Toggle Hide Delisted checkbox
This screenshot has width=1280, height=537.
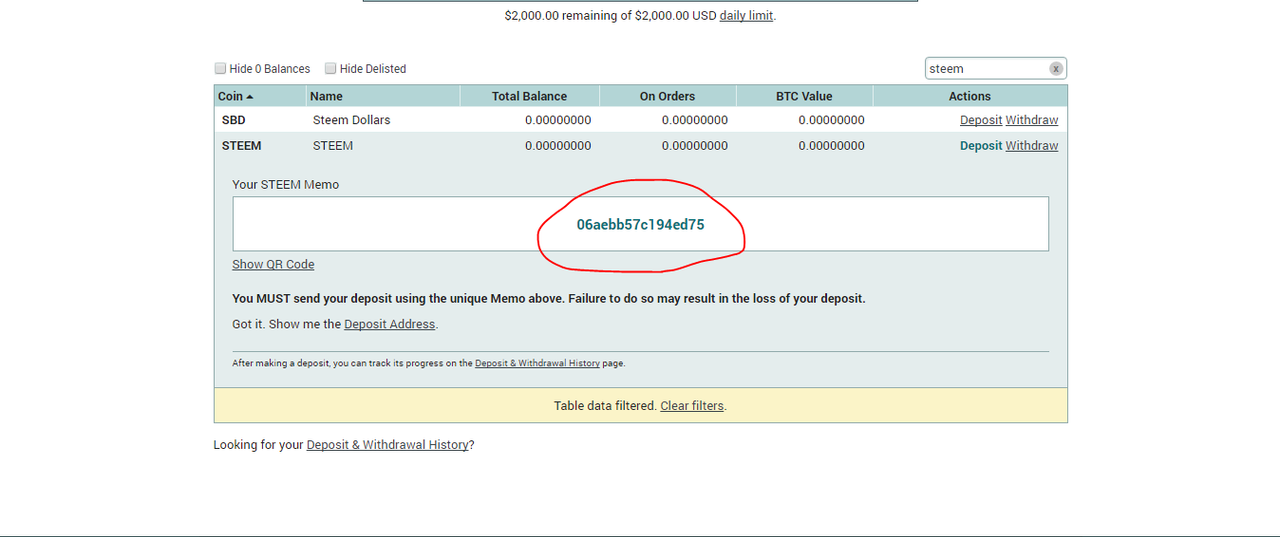(x=330, y=68)
